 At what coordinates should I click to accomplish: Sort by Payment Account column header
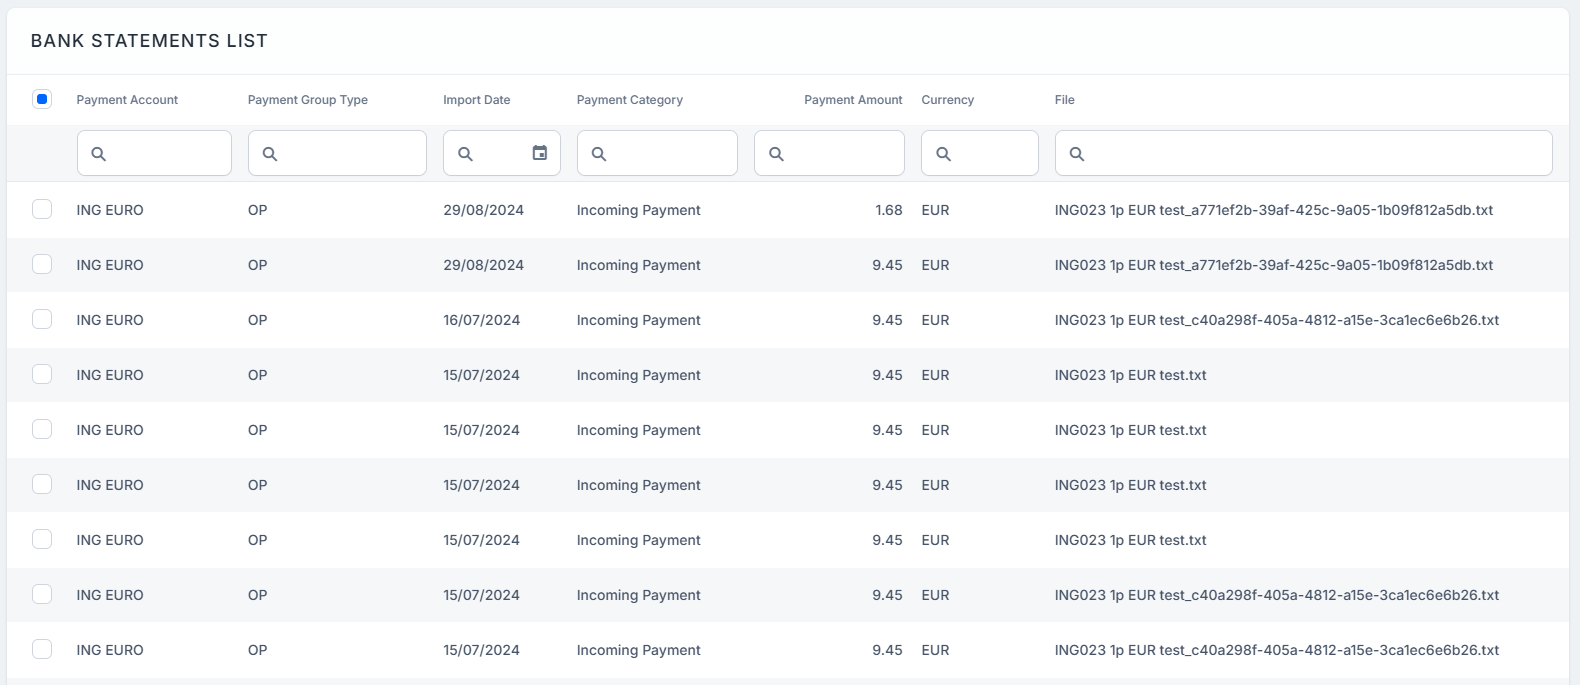127,100
